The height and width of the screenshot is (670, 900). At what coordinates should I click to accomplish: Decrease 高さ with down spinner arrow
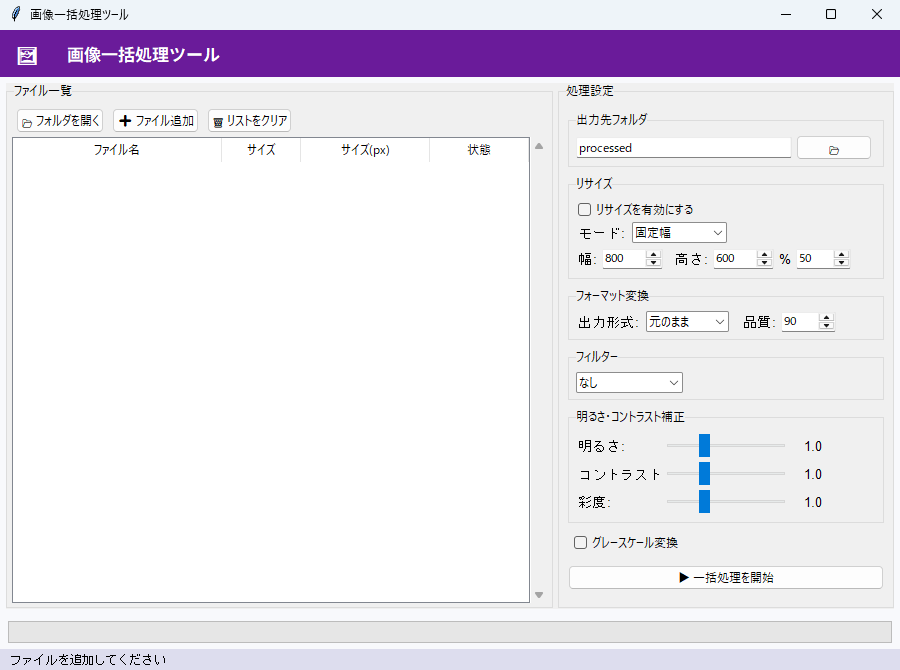point(764,263)
